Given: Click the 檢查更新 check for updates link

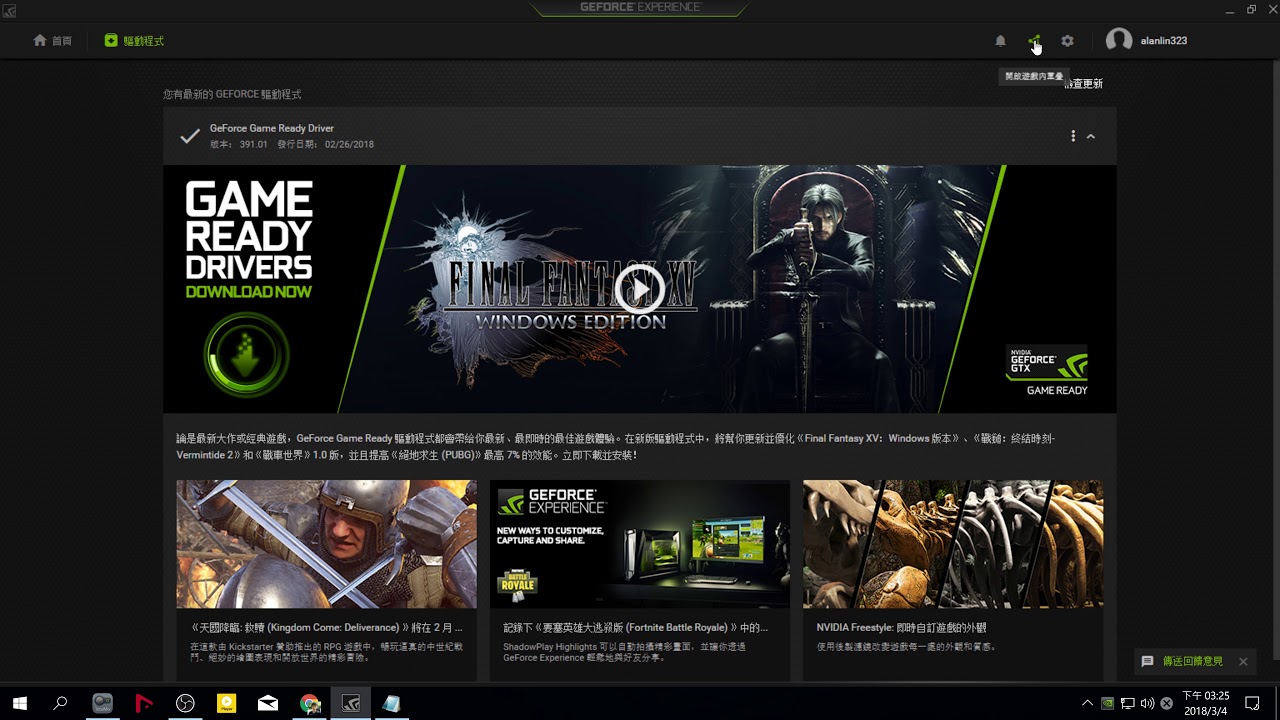Looking at the screenshot, I should pyautogui.click(x=1084, y=84).
